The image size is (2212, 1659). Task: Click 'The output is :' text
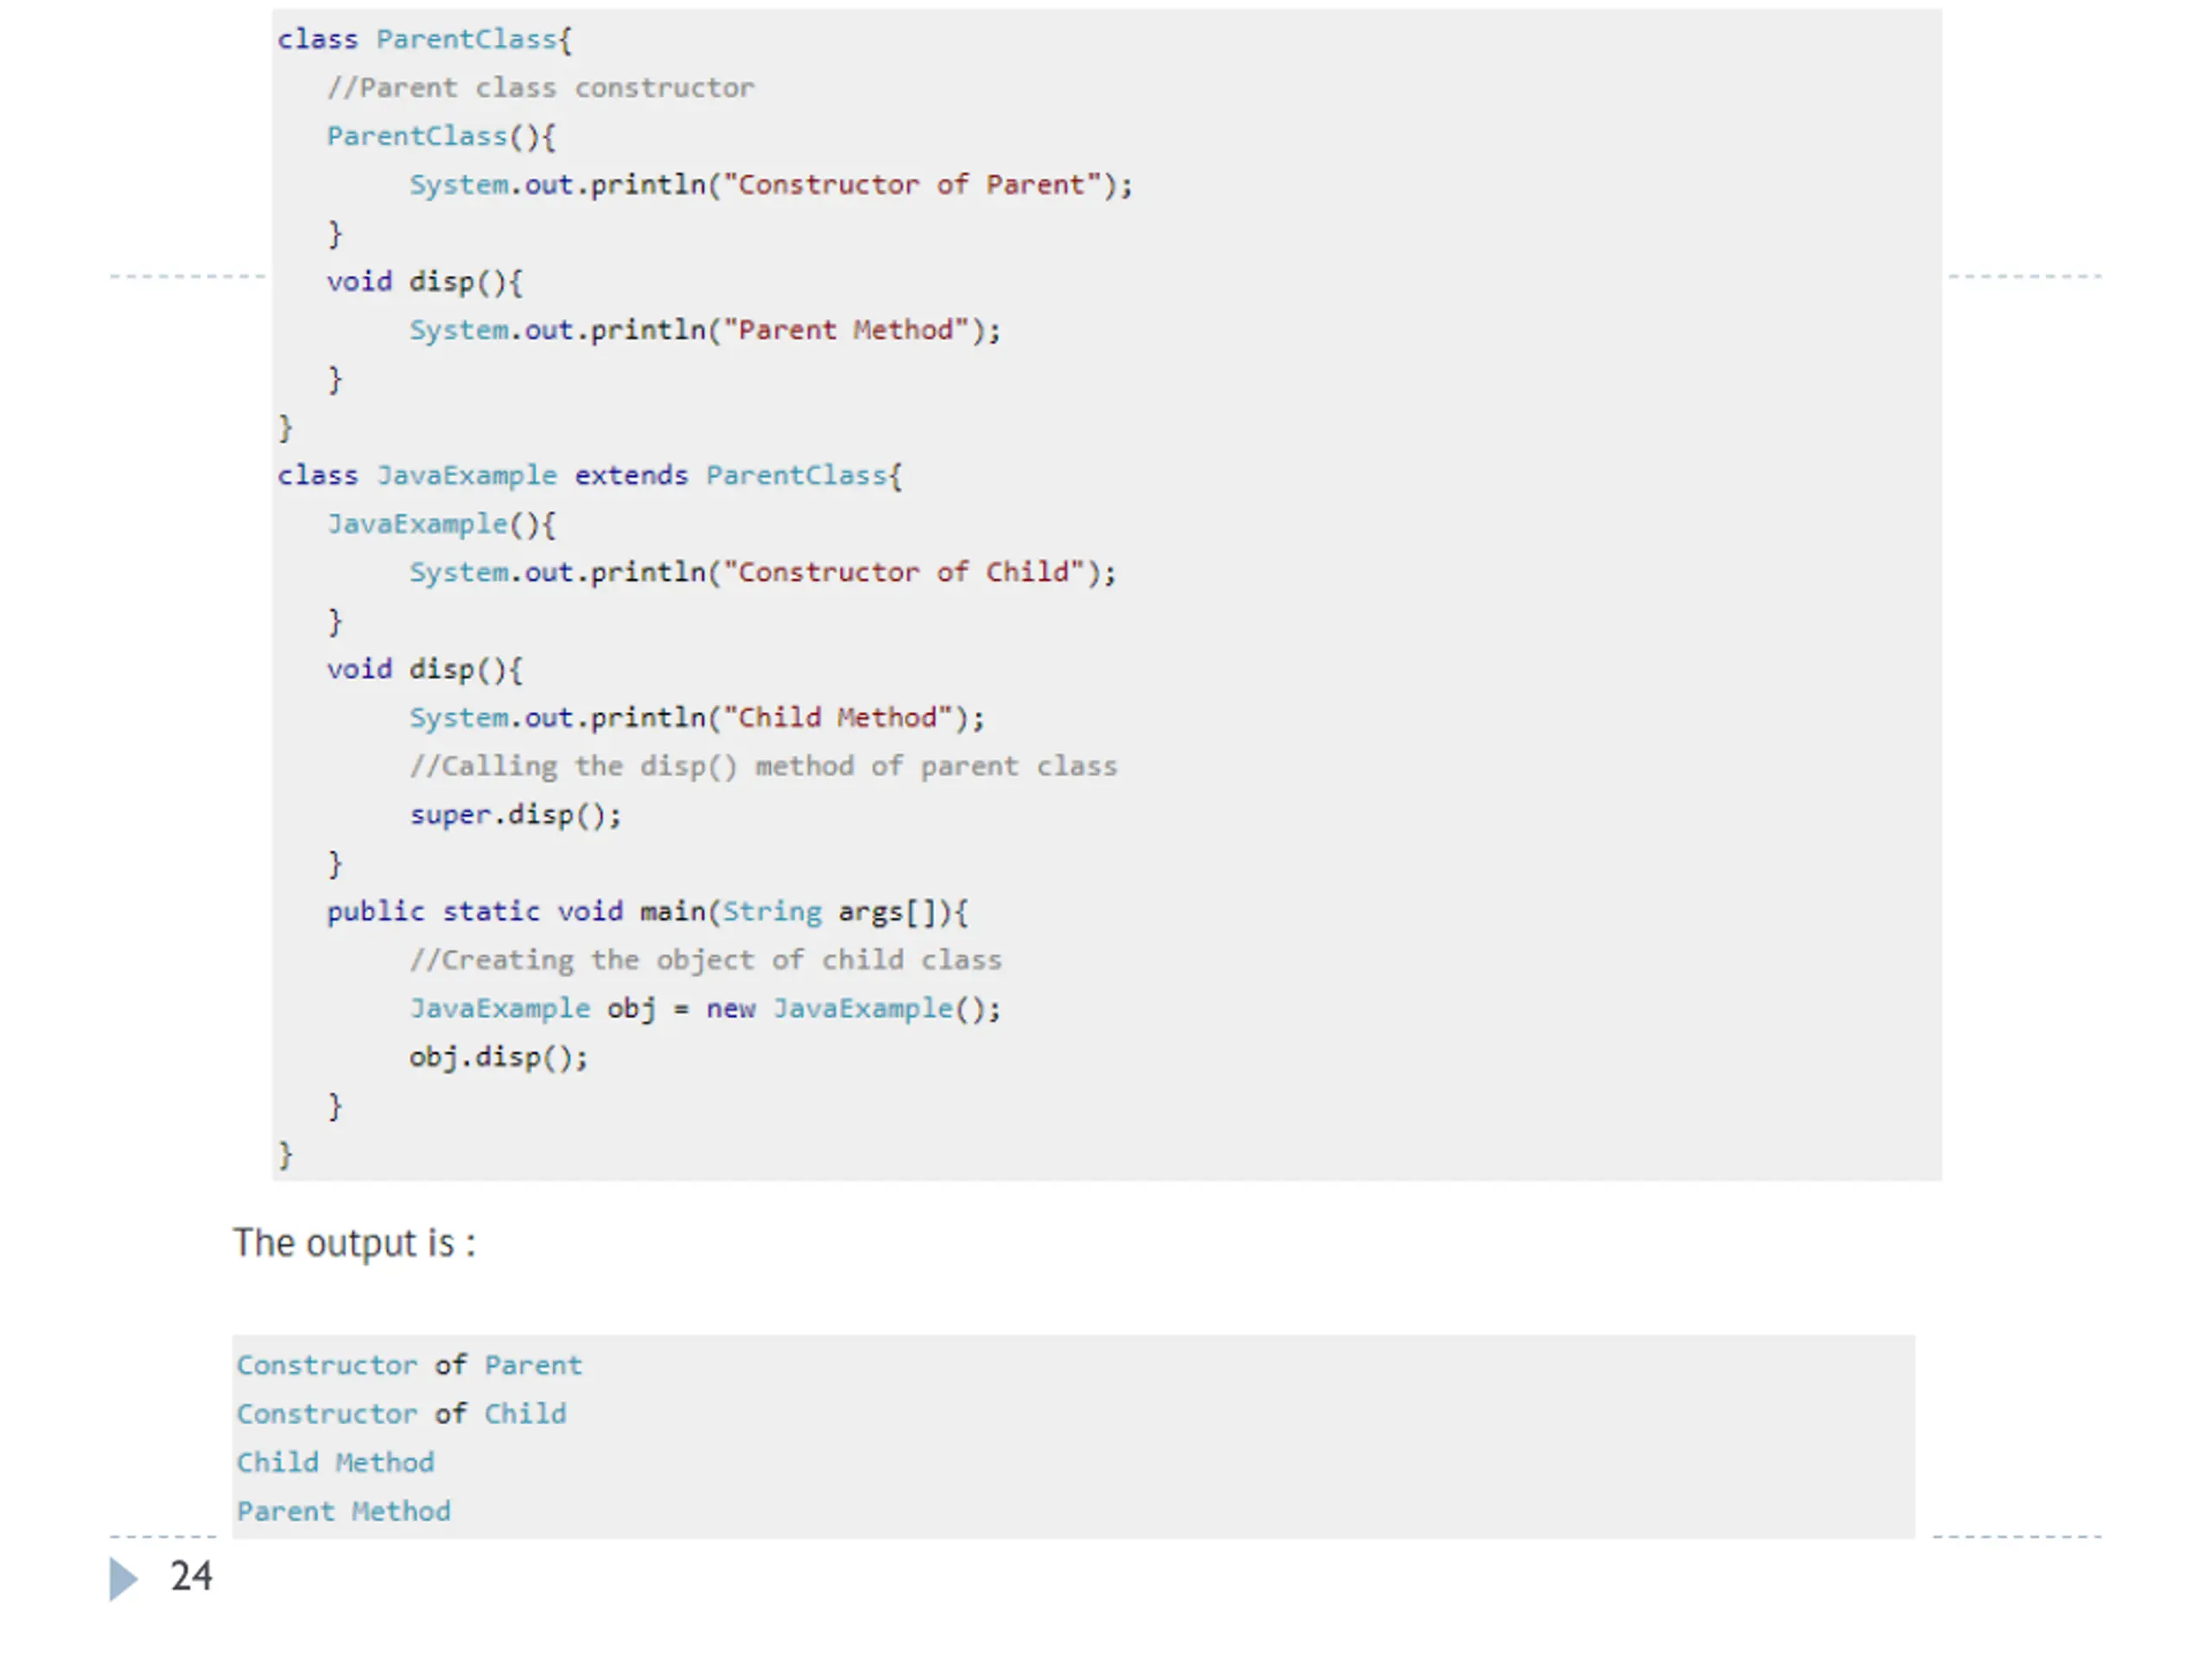[355, 1243]
